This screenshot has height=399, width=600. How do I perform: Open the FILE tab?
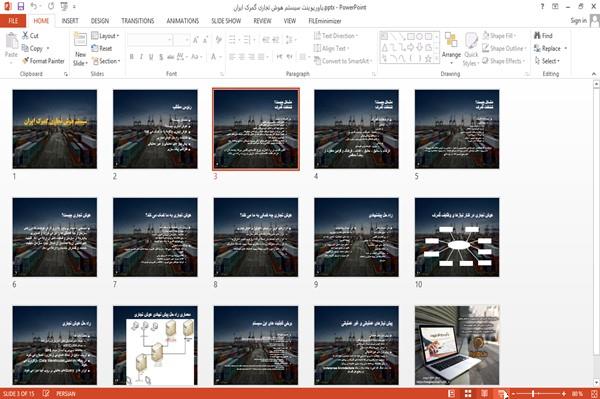coord(13,21)
